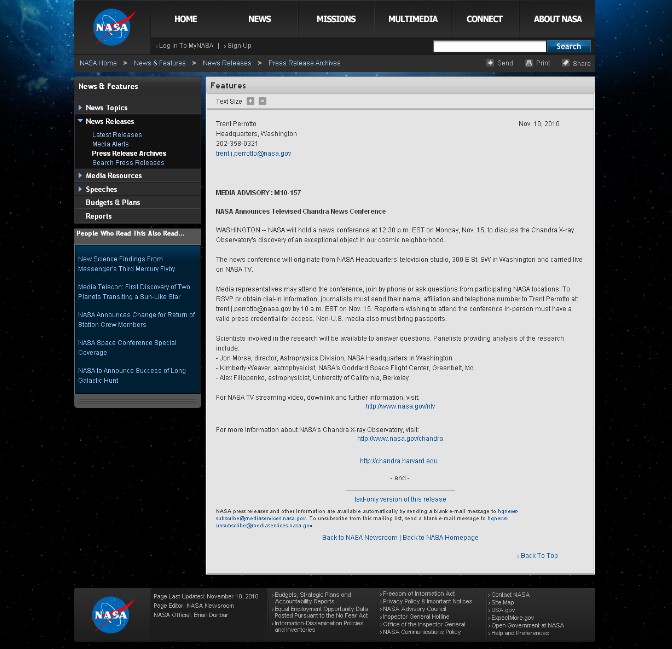The height and width of the screenshot is (649, 672).
Task: Open Office of the Inspector General link
Action: [x=423, y=624]
